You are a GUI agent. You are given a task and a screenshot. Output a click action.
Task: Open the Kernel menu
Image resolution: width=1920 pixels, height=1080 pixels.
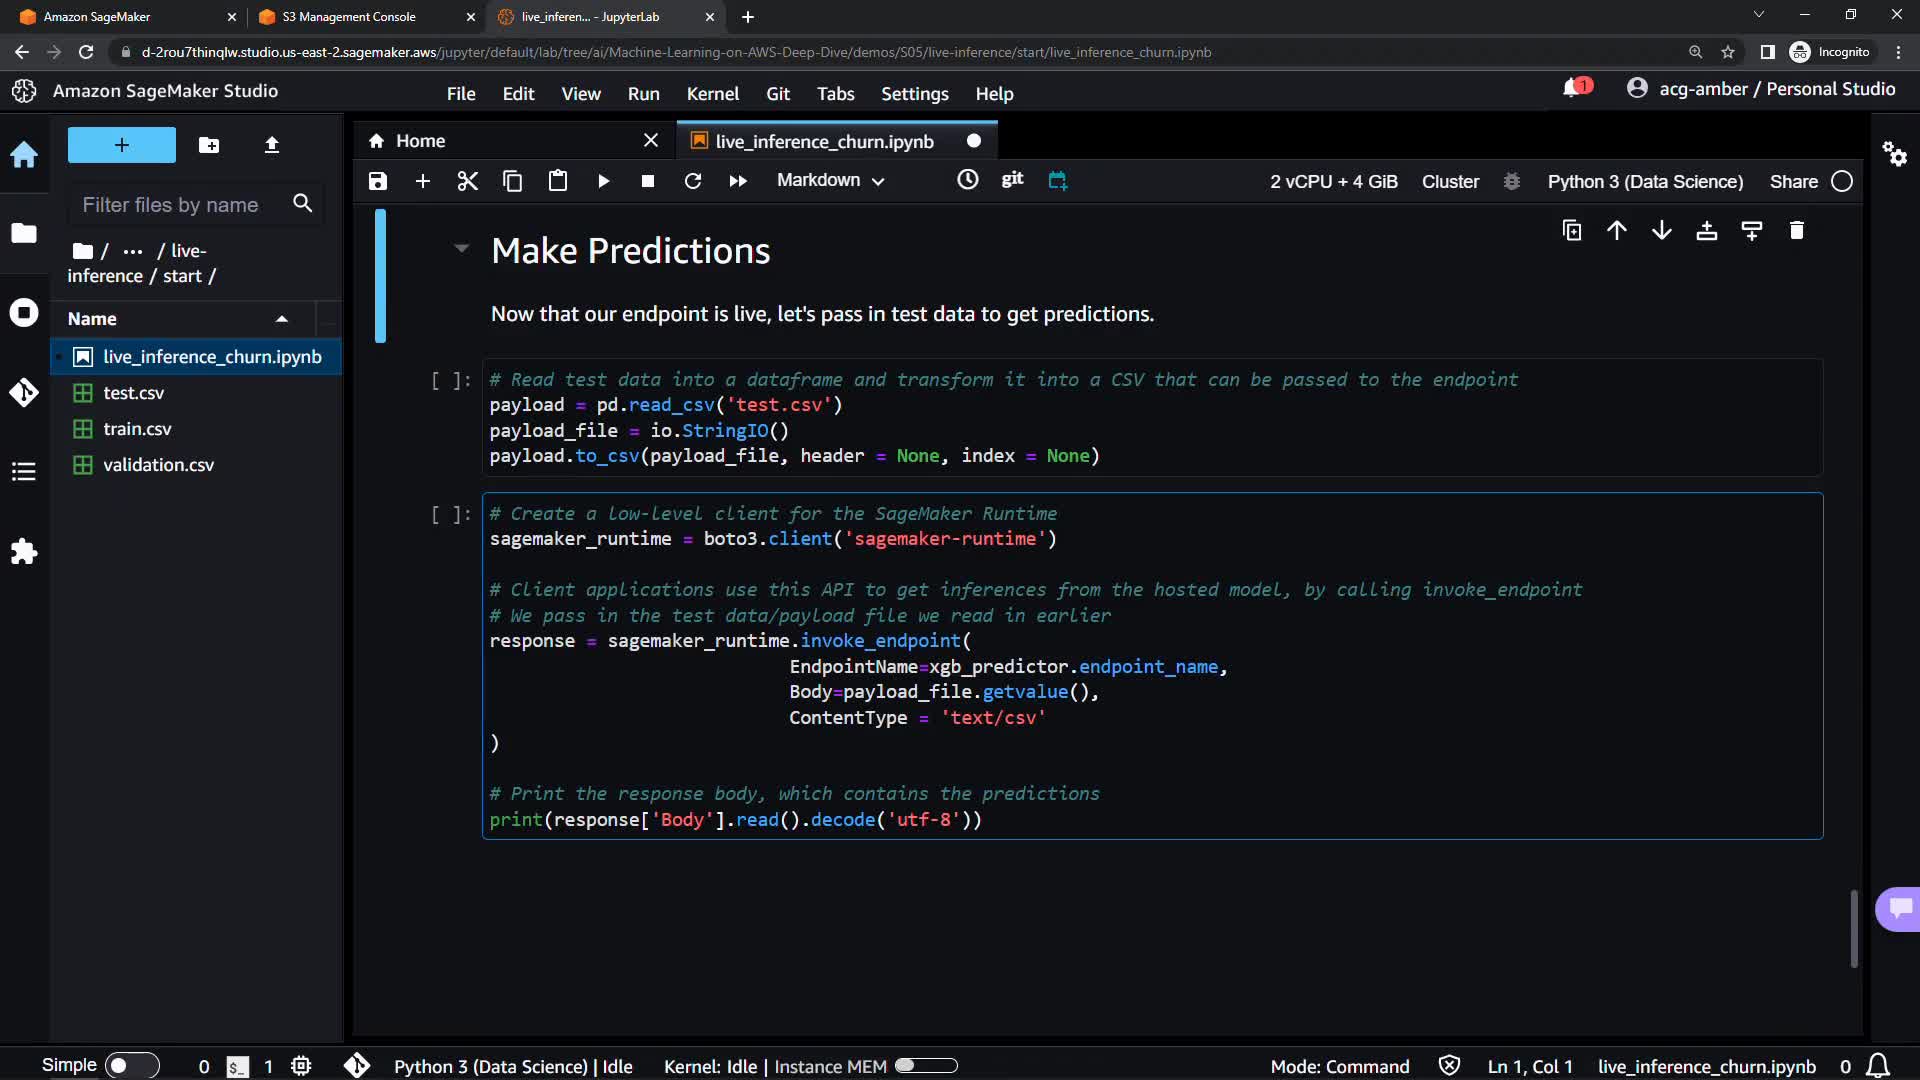pos(712,94)
